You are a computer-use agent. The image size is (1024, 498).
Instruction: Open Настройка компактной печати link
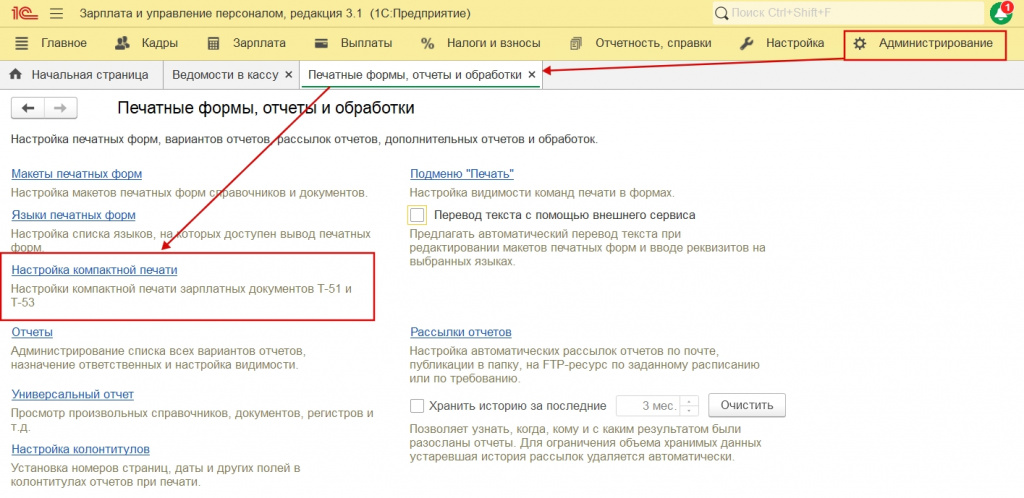[94, 270]
